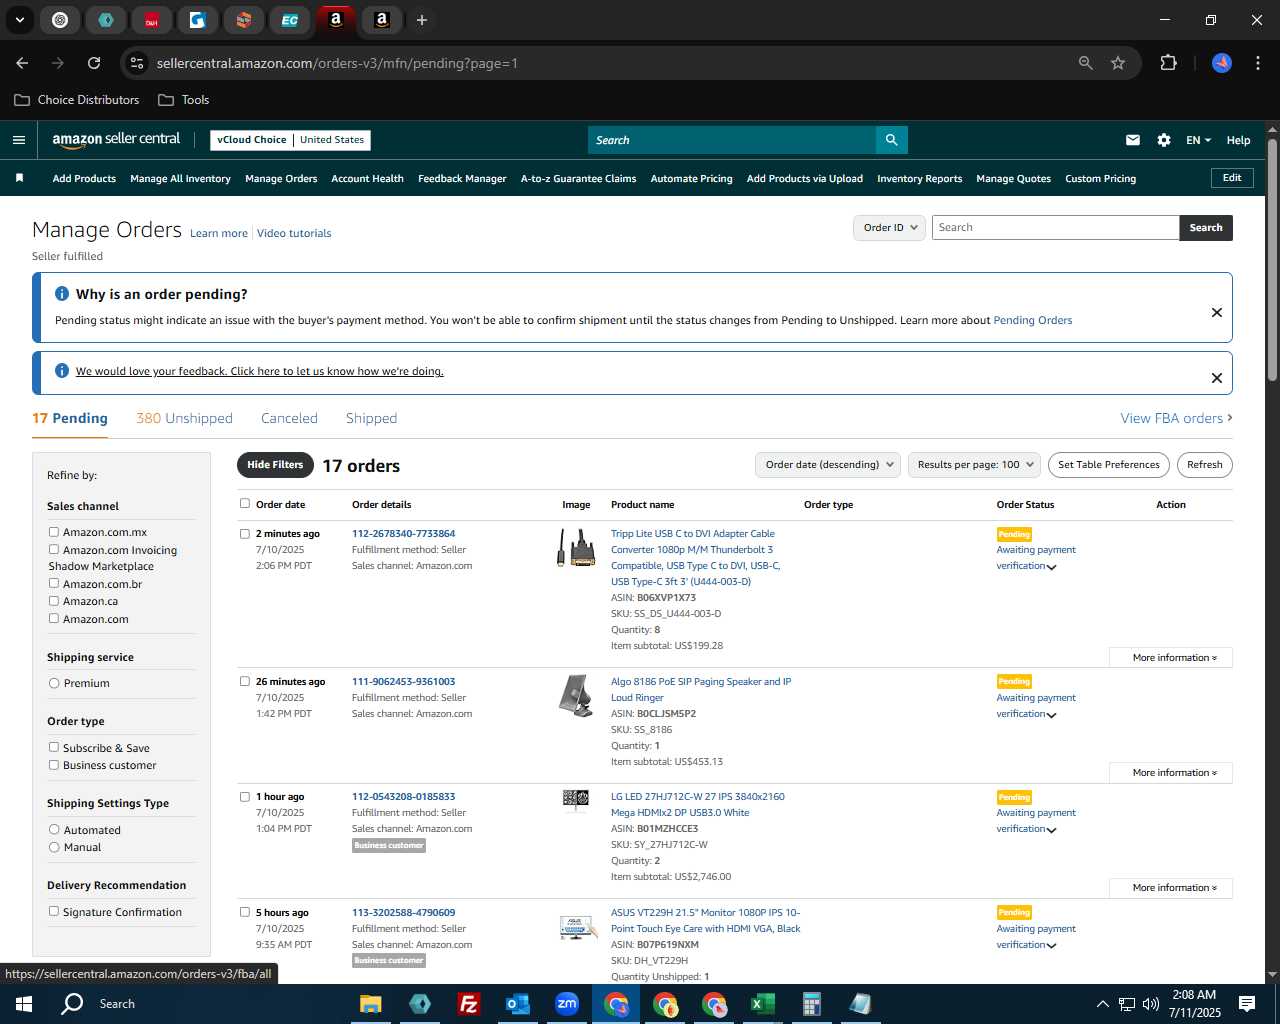
Task: Dismiss the feedback request banner
Action: point(1217,378)
